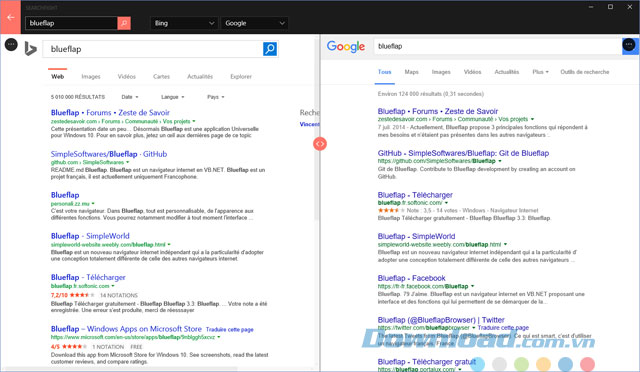Open the Bing engine dropdown in app bar
Image resolution: width=640 pixels, height=372 pixels.
(184, 23)
